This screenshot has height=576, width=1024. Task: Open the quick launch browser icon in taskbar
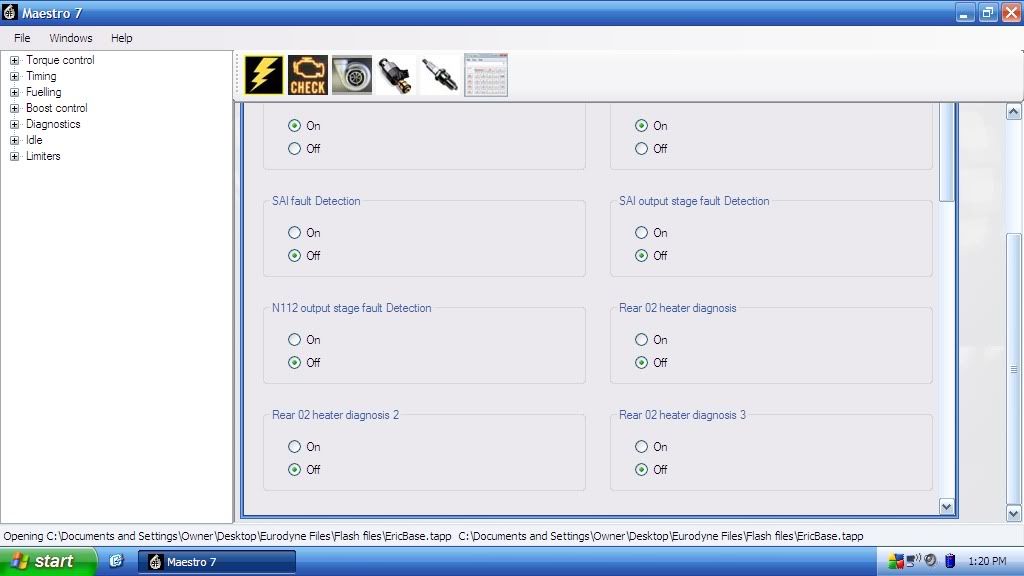point(116,561)
